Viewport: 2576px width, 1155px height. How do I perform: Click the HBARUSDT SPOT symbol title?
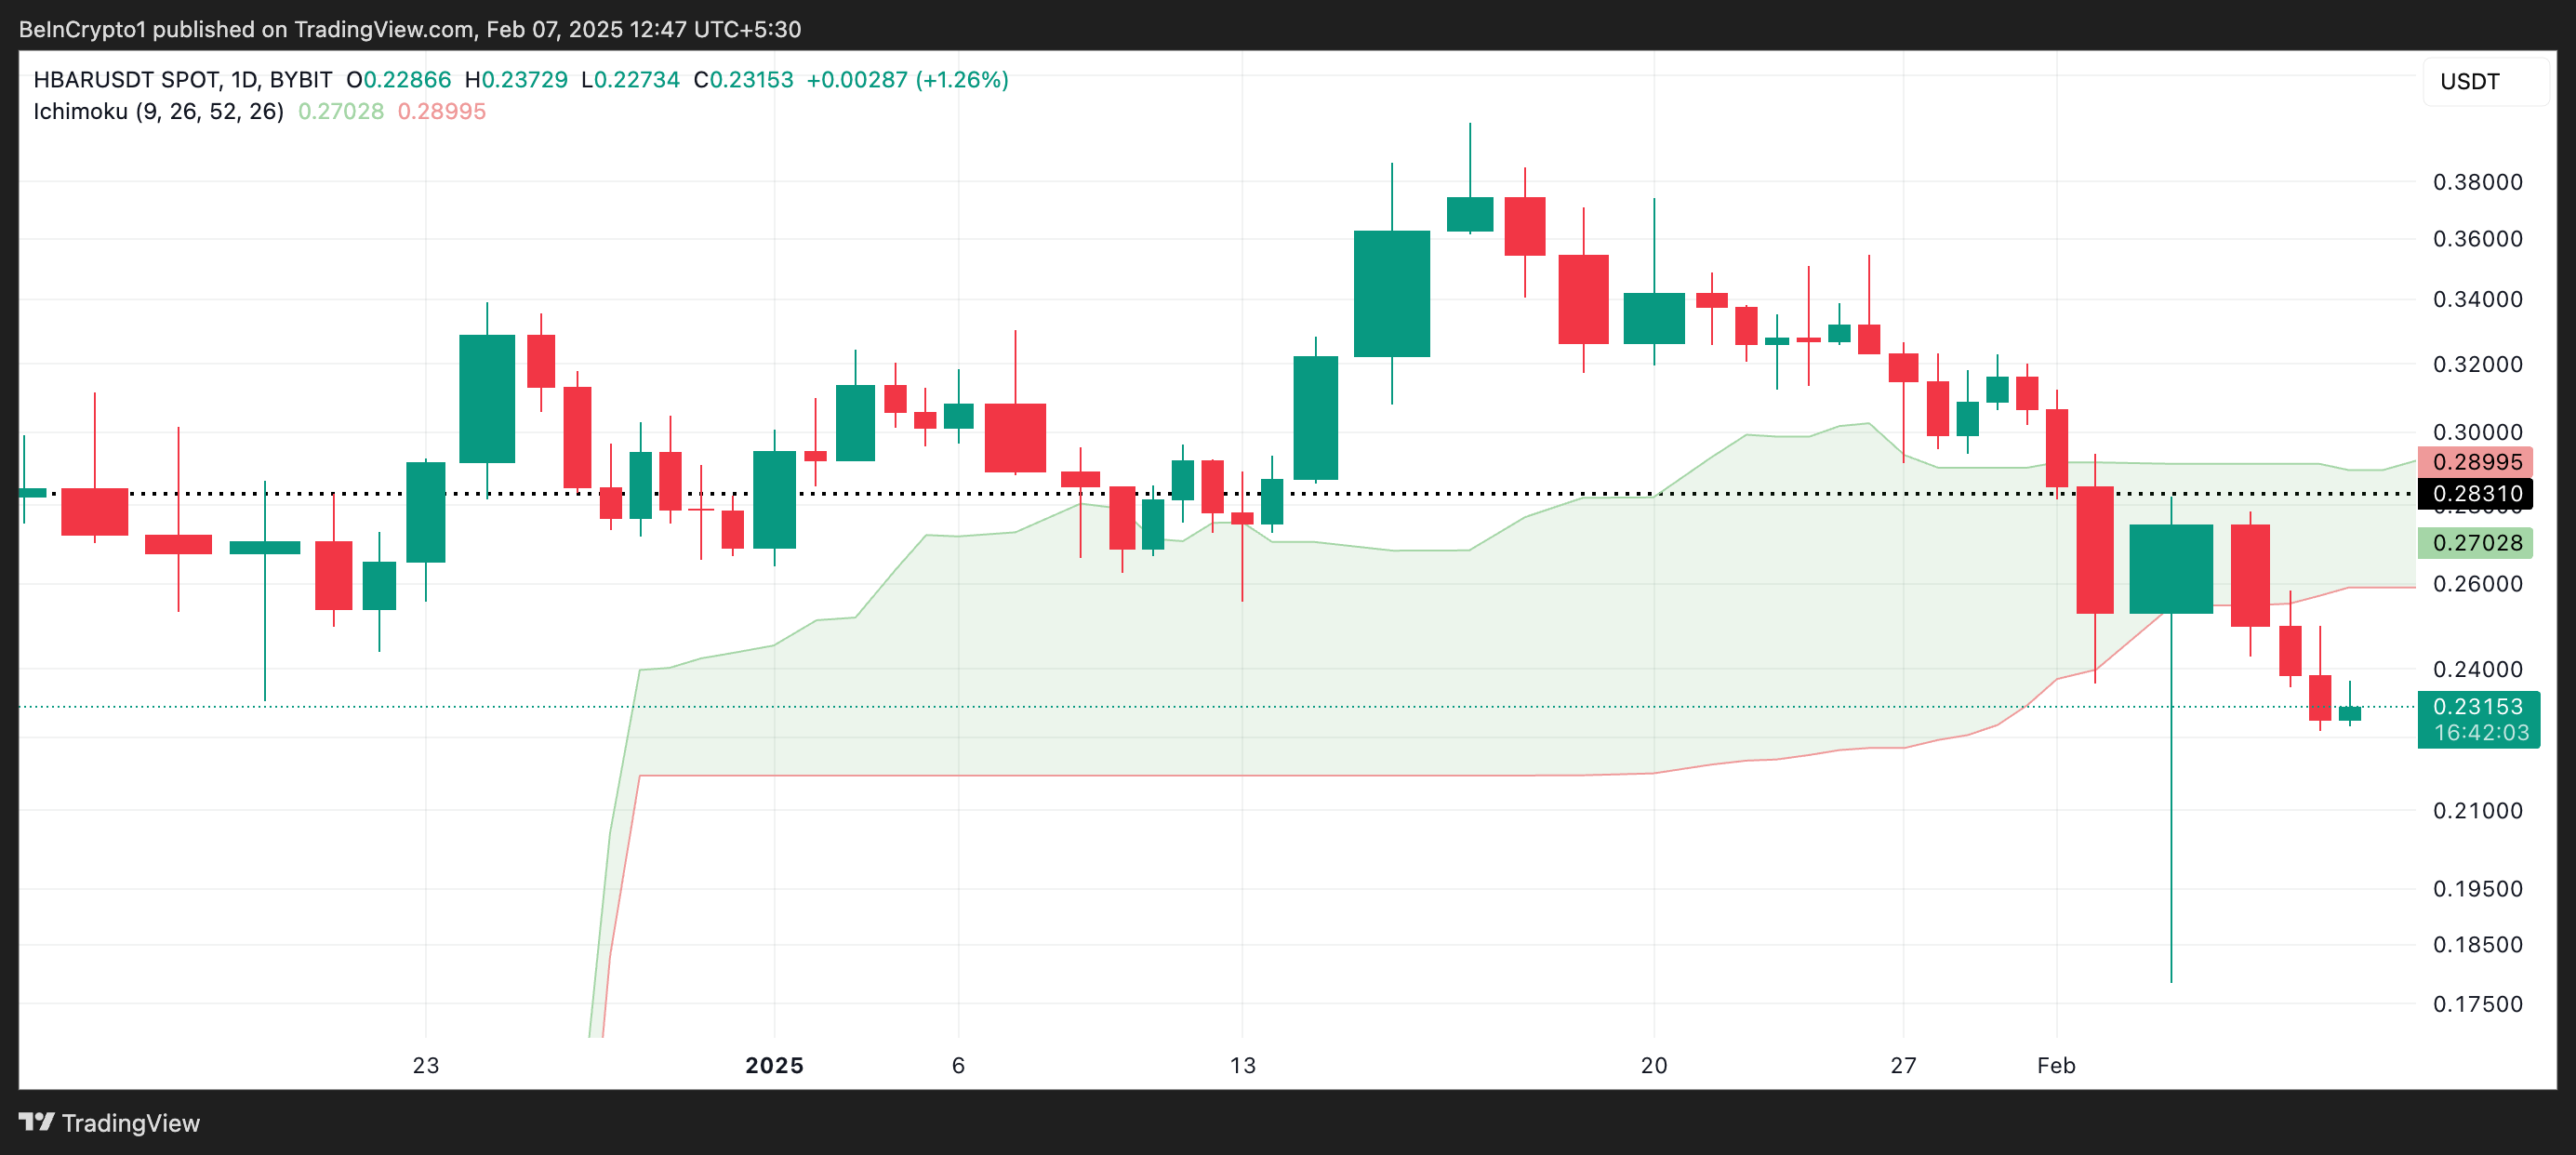(126, 80)
